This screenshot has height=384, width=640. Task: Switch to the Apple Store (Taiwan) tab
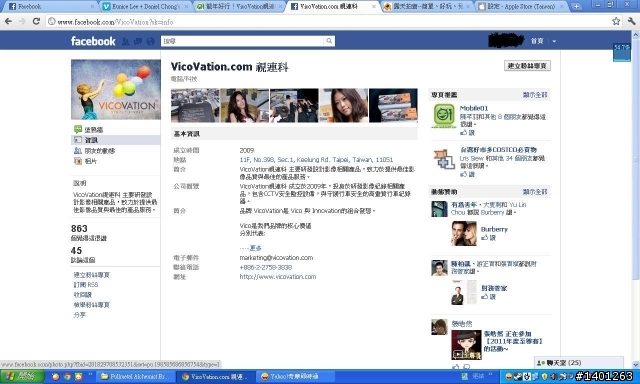(521, 7)
